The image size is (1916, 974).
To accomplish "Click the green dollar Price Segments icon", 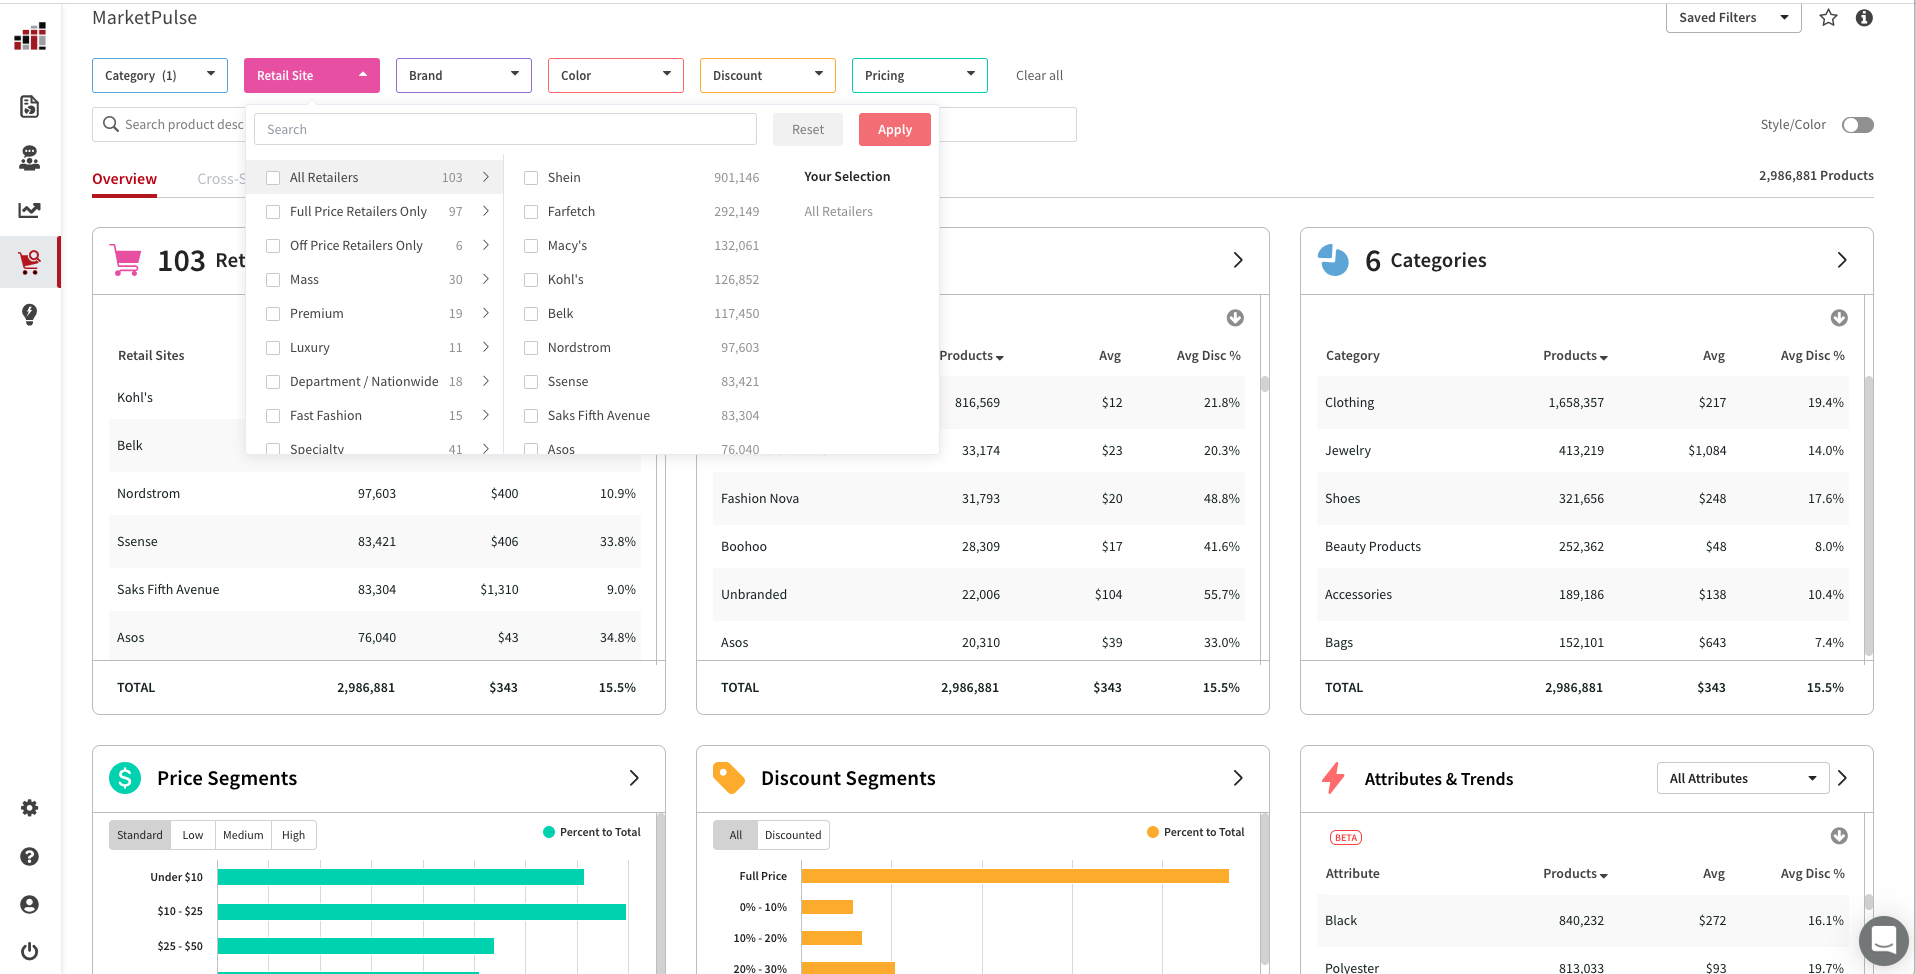I will pos(125,778).
